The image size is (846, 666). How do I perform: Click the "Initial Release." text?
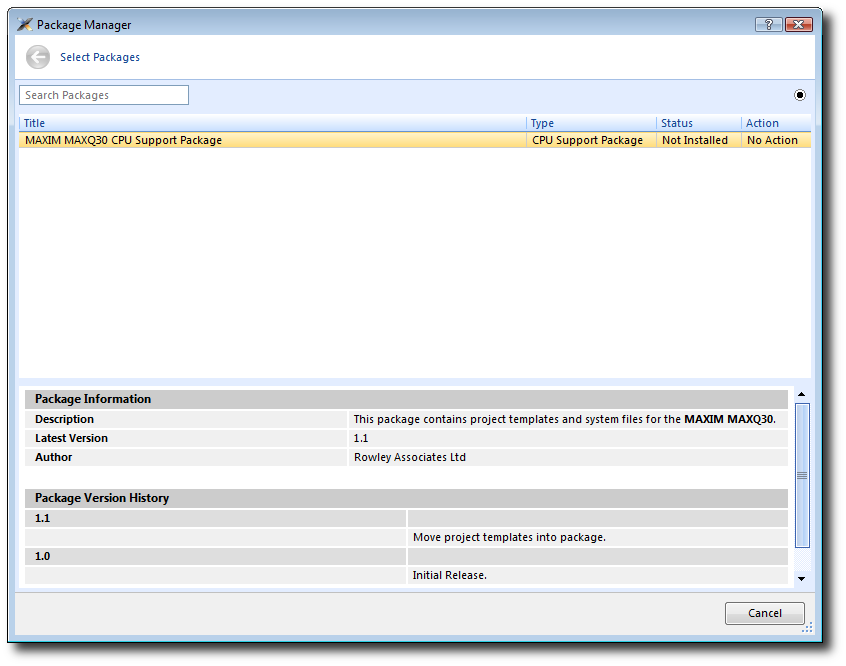pos(450,575)
